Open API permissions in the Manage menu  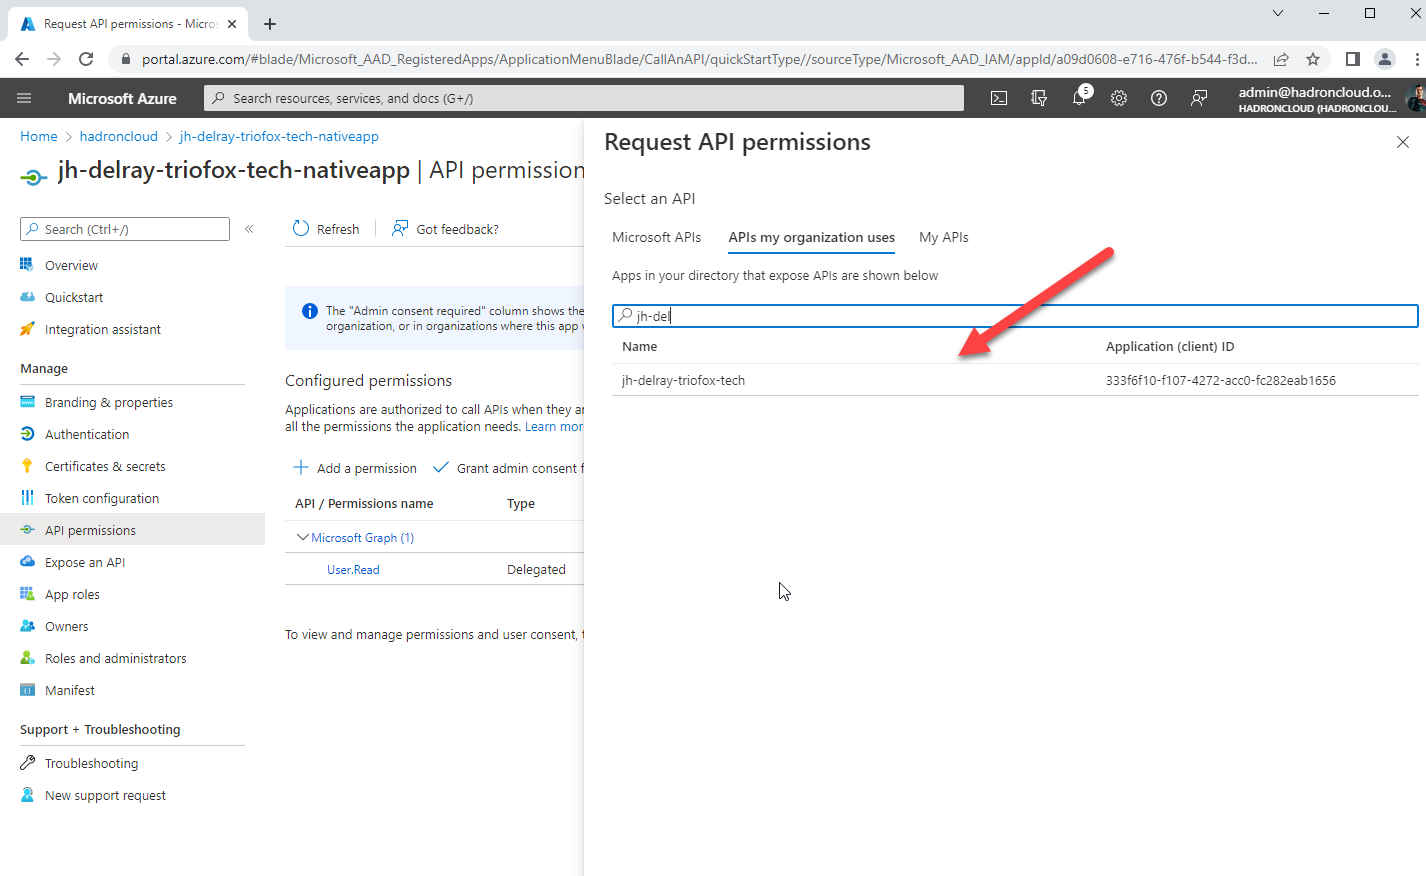tap(132, 530)
